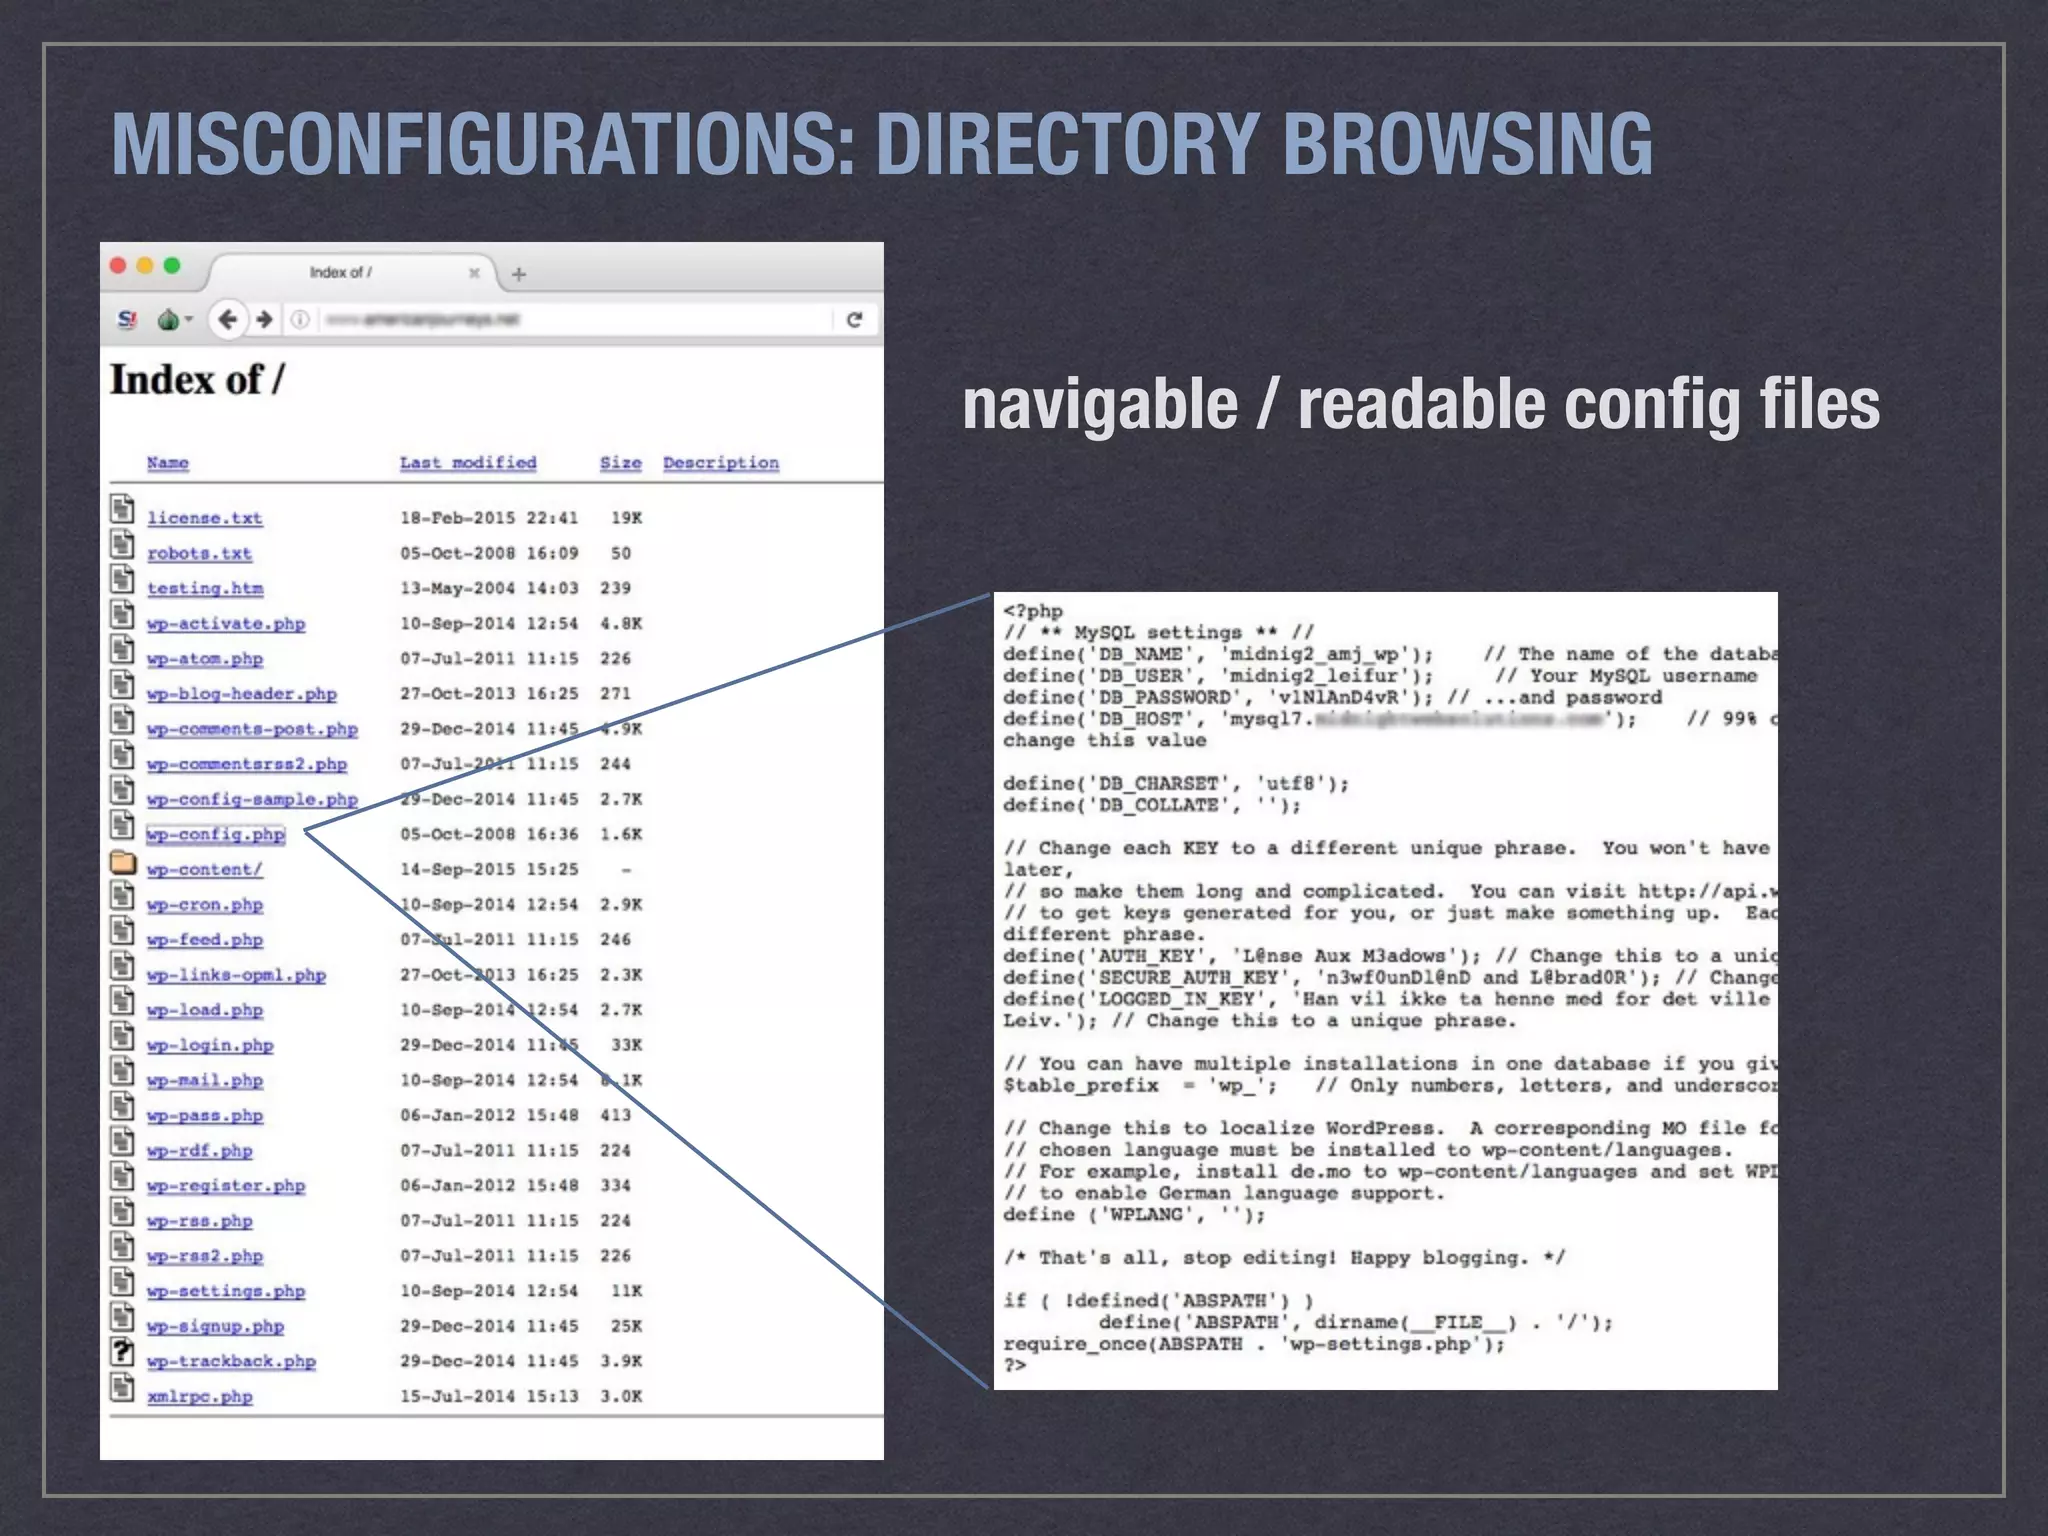Open wp-pass.php link
This screenshot has height=1536, width=2048.
pyautogui.click(x=205, y=1115)
